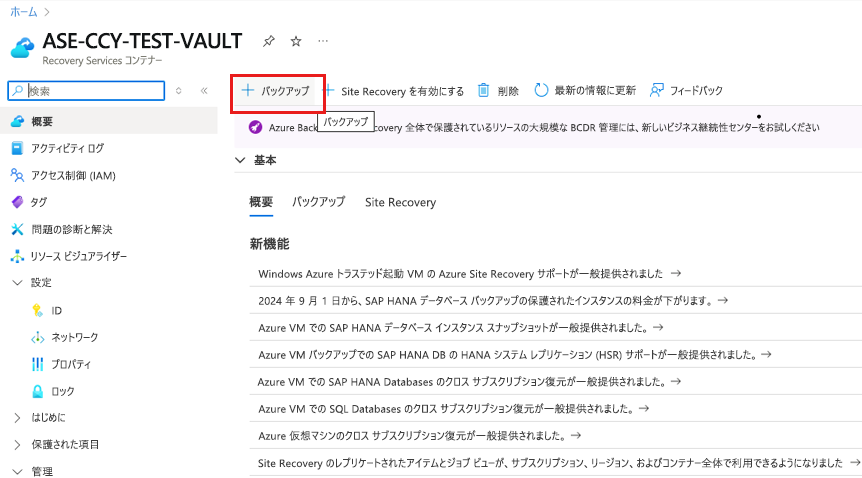Viewport: 862px width, 478px height.
Task: Collapse the 管理 section chevron
Action: pos(18,471)
